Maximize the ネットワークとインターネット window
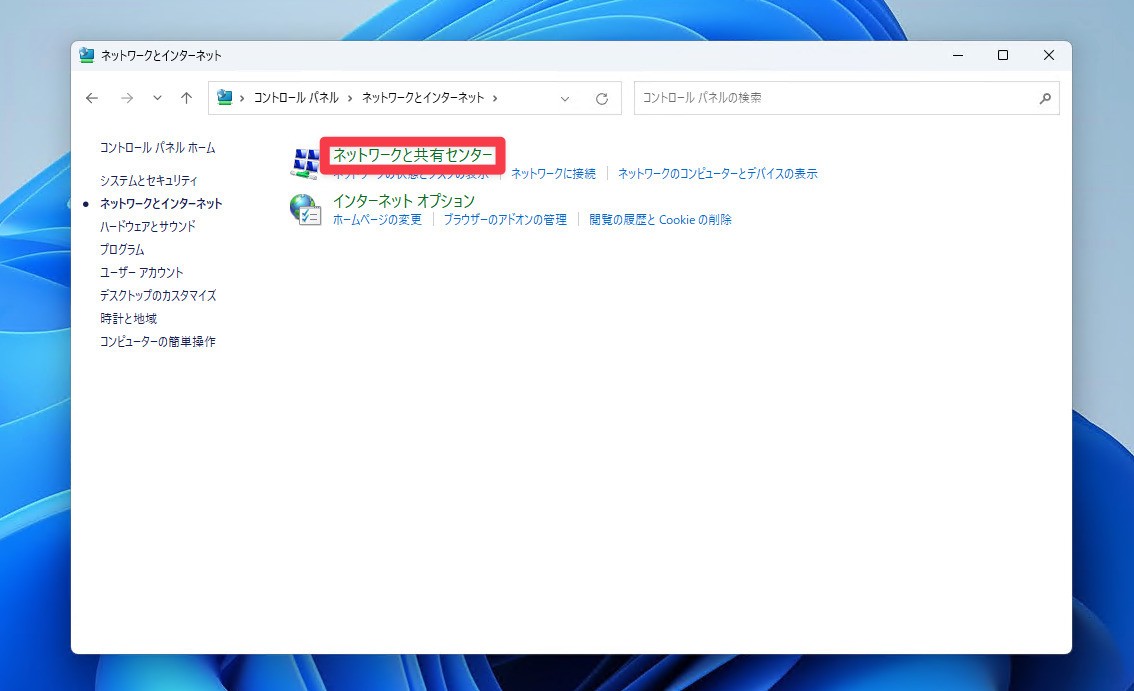 (1002, 55)
